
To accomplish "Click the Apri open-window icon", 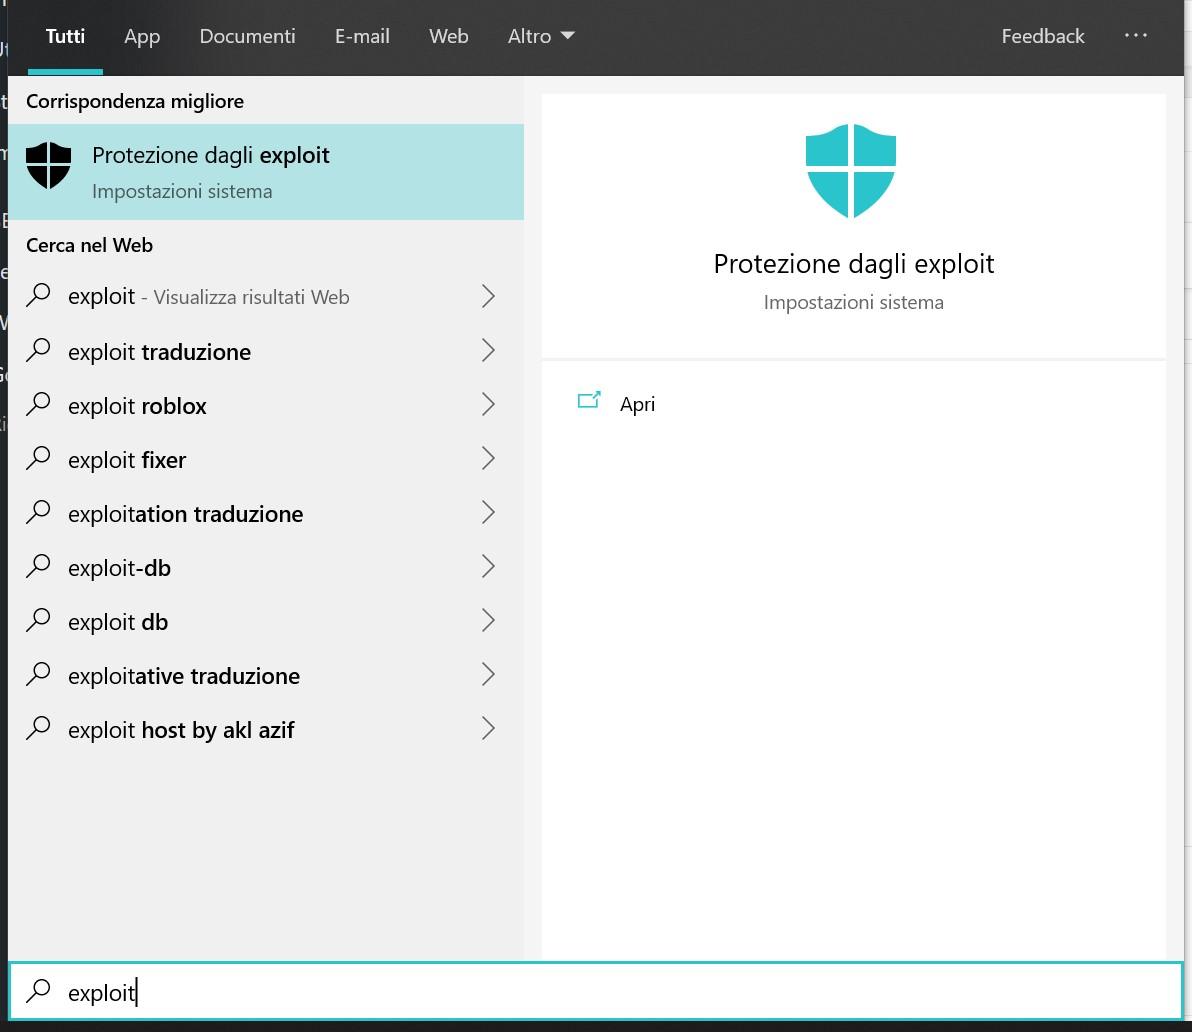I will [x=589, y=400].
